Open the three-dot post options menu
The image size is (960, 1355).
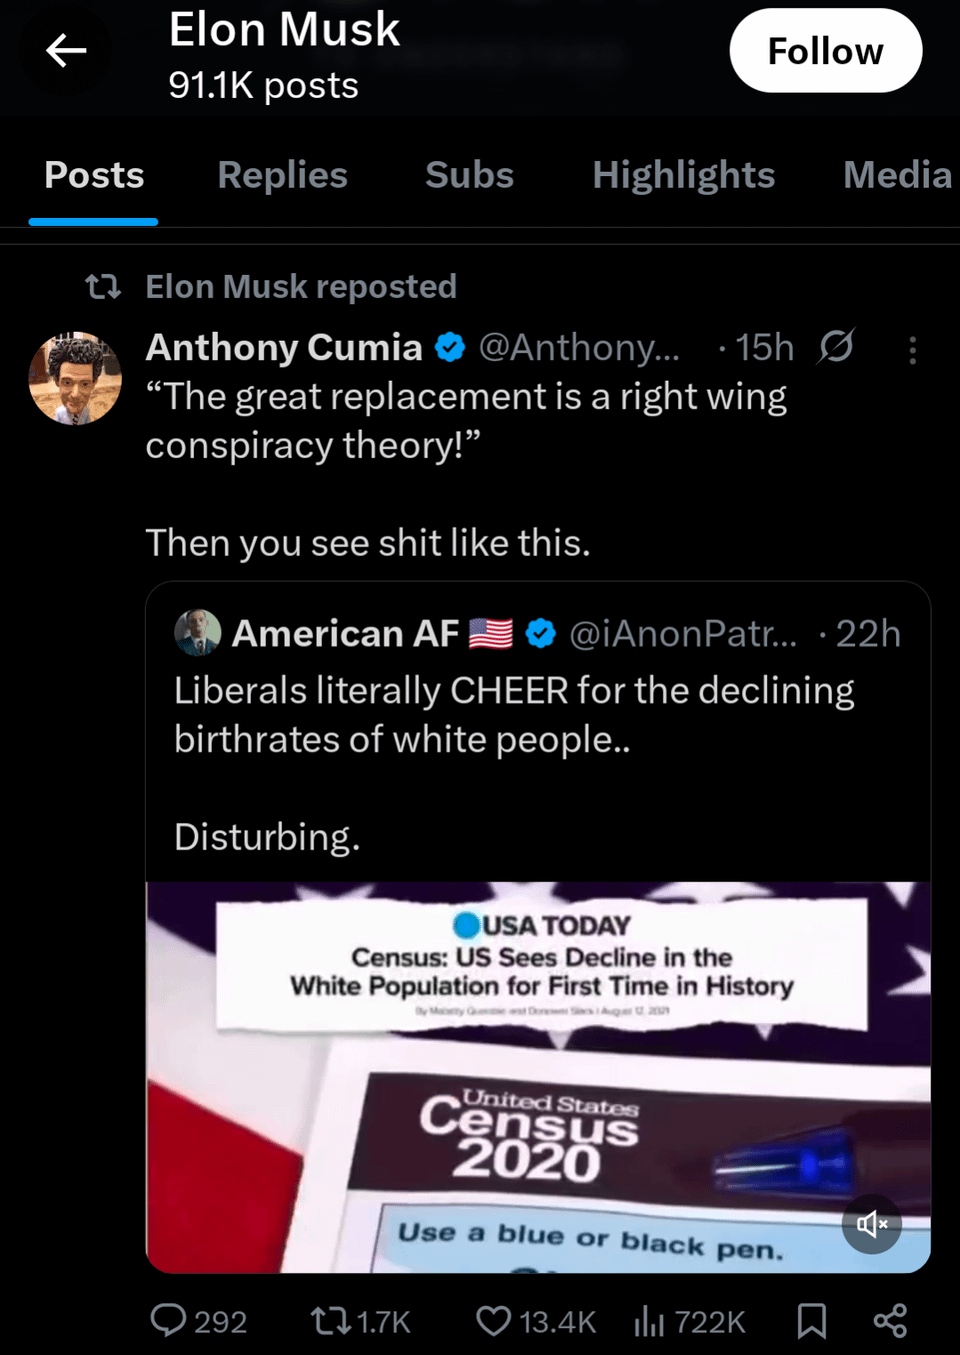[x=912, y=349]
